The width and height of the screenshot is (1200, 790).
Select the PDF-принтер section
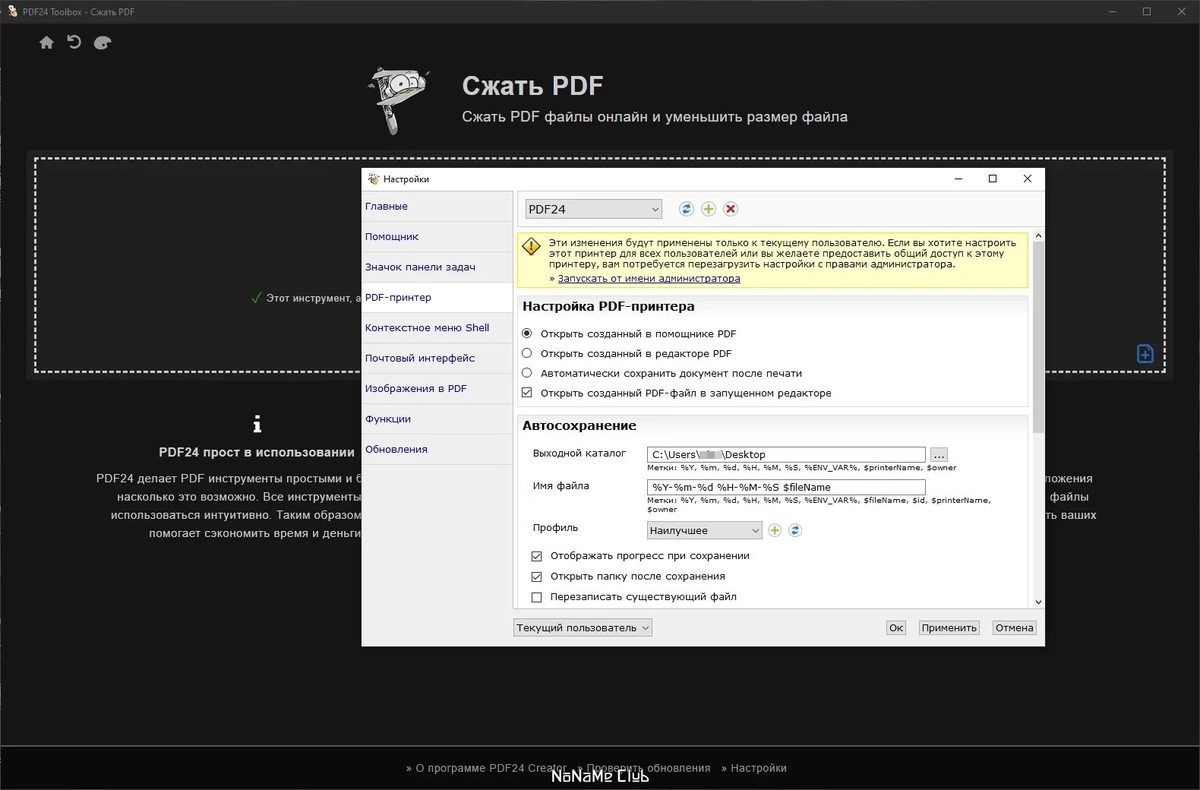point(437,297)
